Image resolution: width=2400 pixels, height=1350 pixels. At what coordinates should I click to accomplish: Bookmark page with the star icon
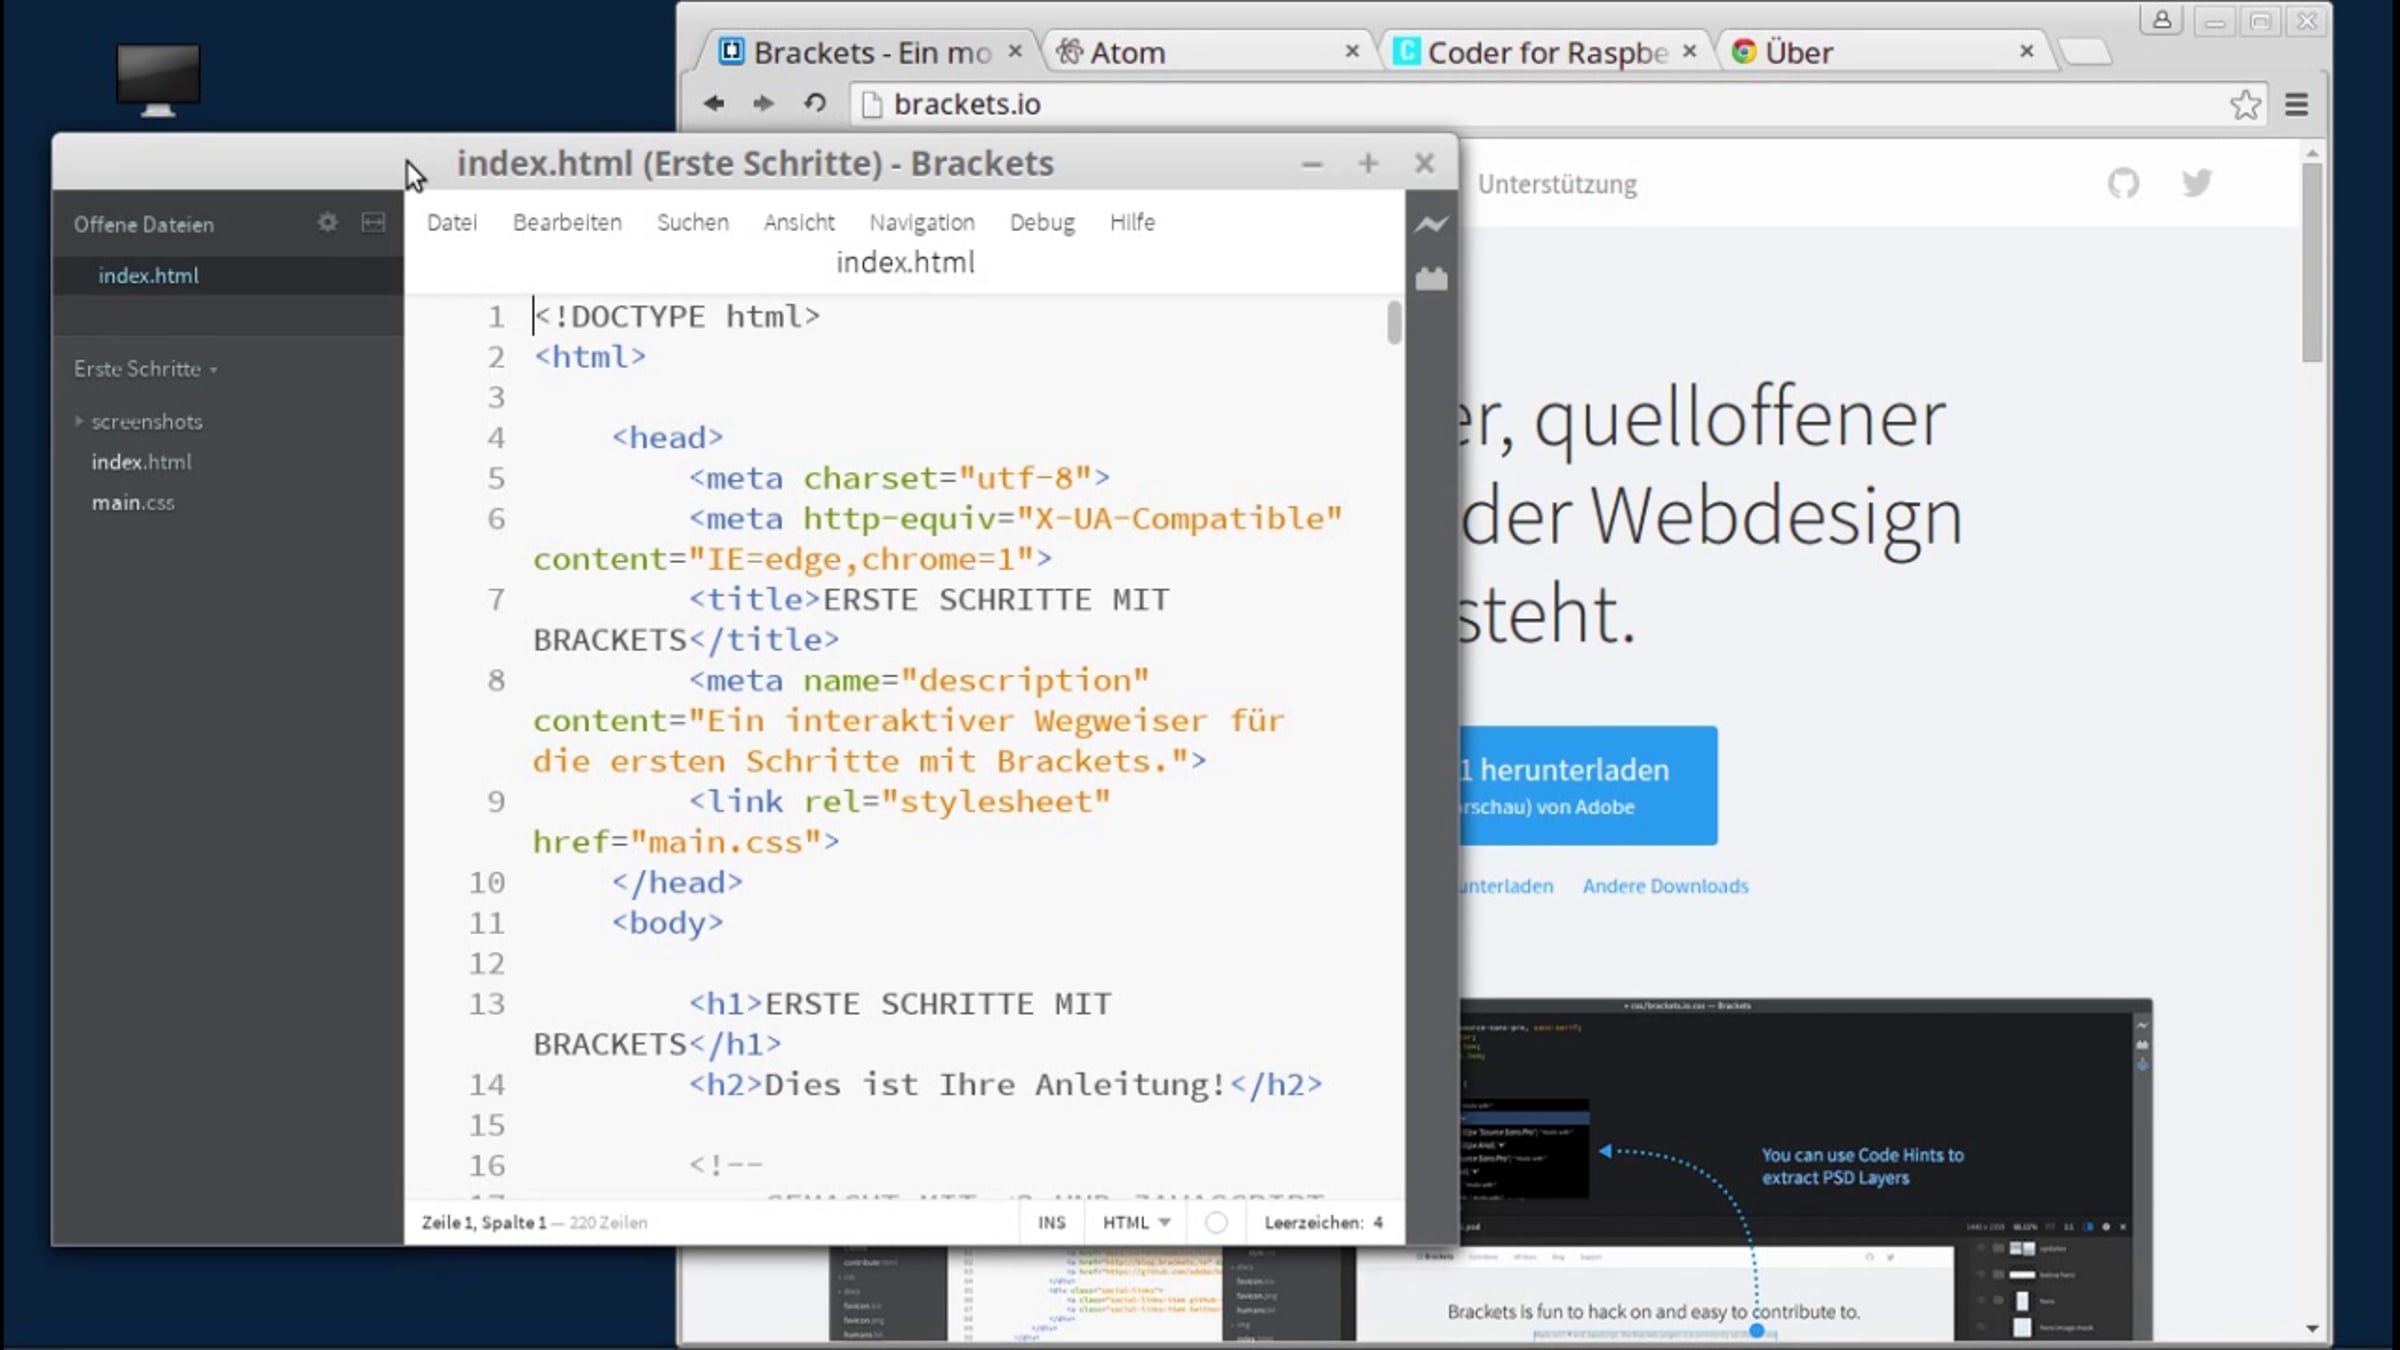[x=2245, y=104]
